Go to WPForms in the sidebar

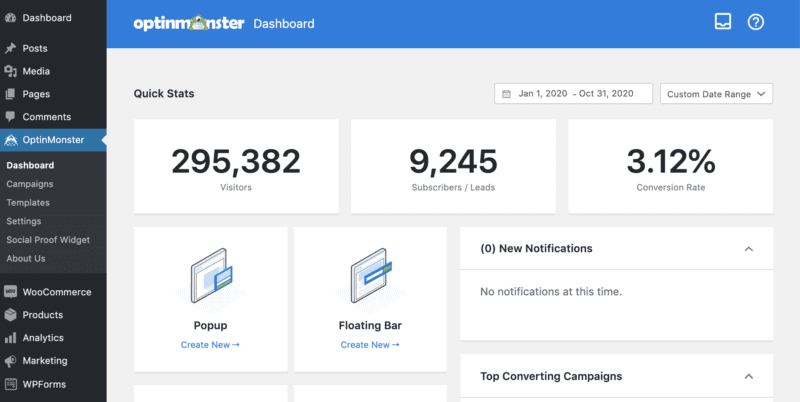[42, 384]
